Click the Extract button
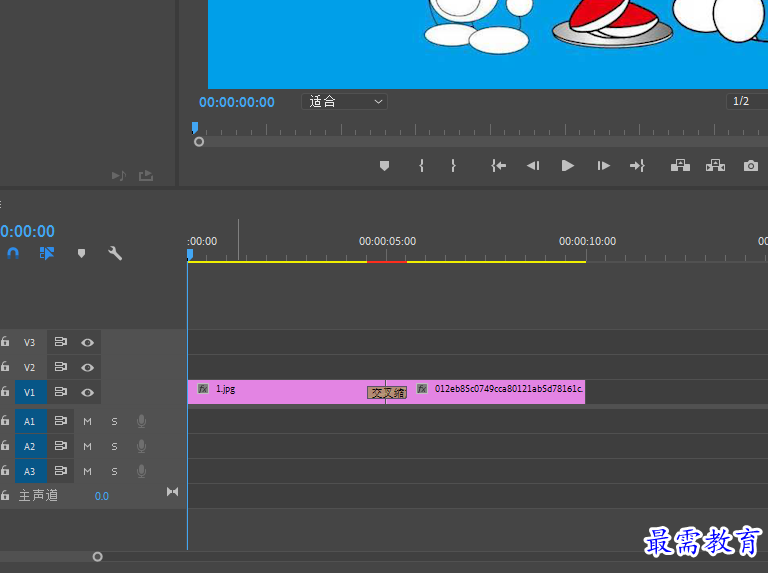Image resolution: width=768 pixels, height=573 pixels. tap(716, 166)
